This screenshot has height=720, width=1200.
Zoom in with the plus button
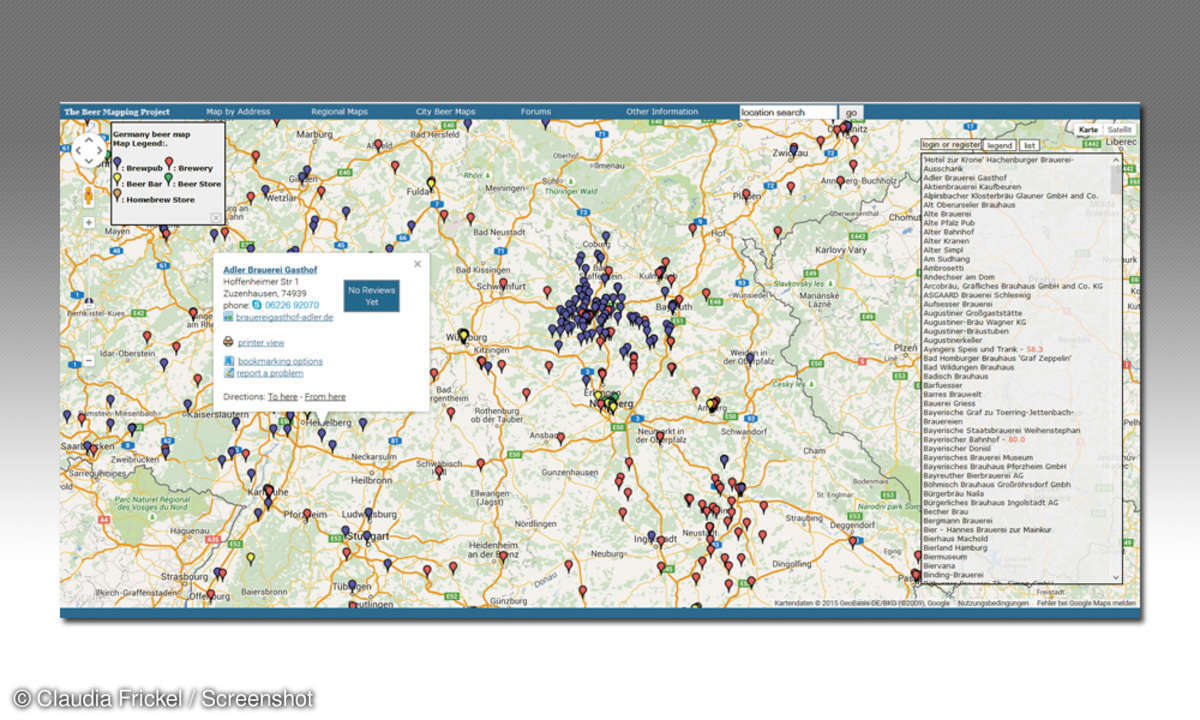click(x=88, y=221)
